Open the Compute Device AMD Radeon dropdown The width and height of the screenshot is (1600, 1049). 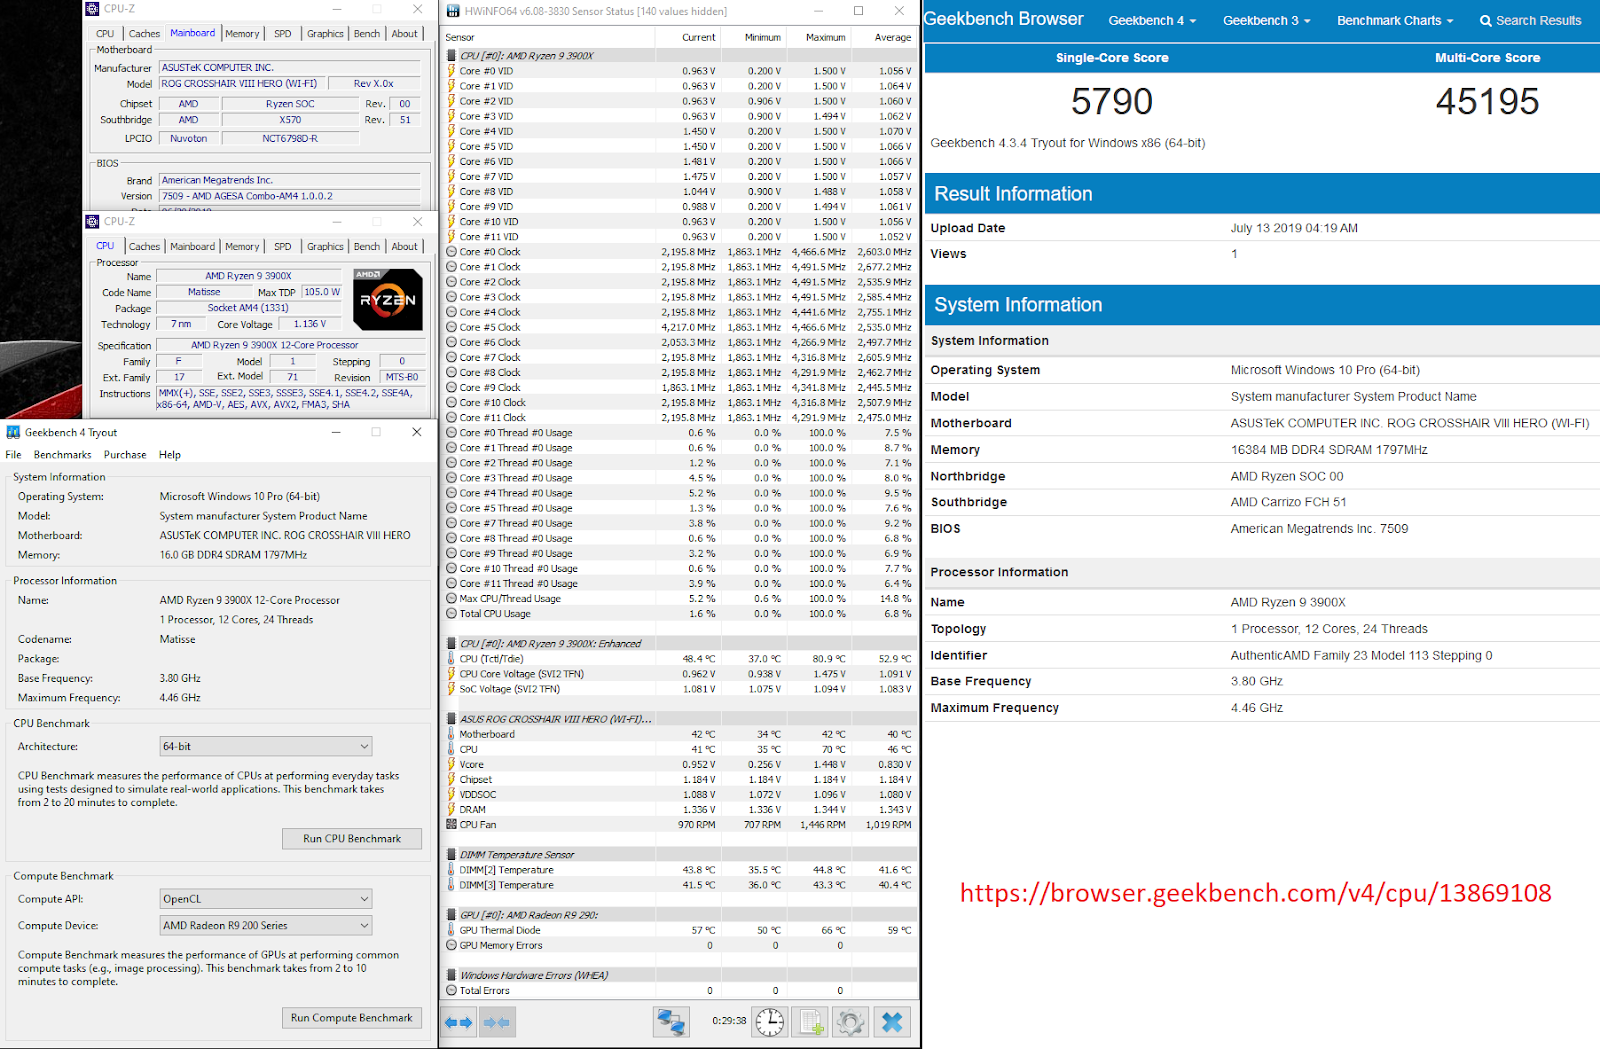(266, 926)
